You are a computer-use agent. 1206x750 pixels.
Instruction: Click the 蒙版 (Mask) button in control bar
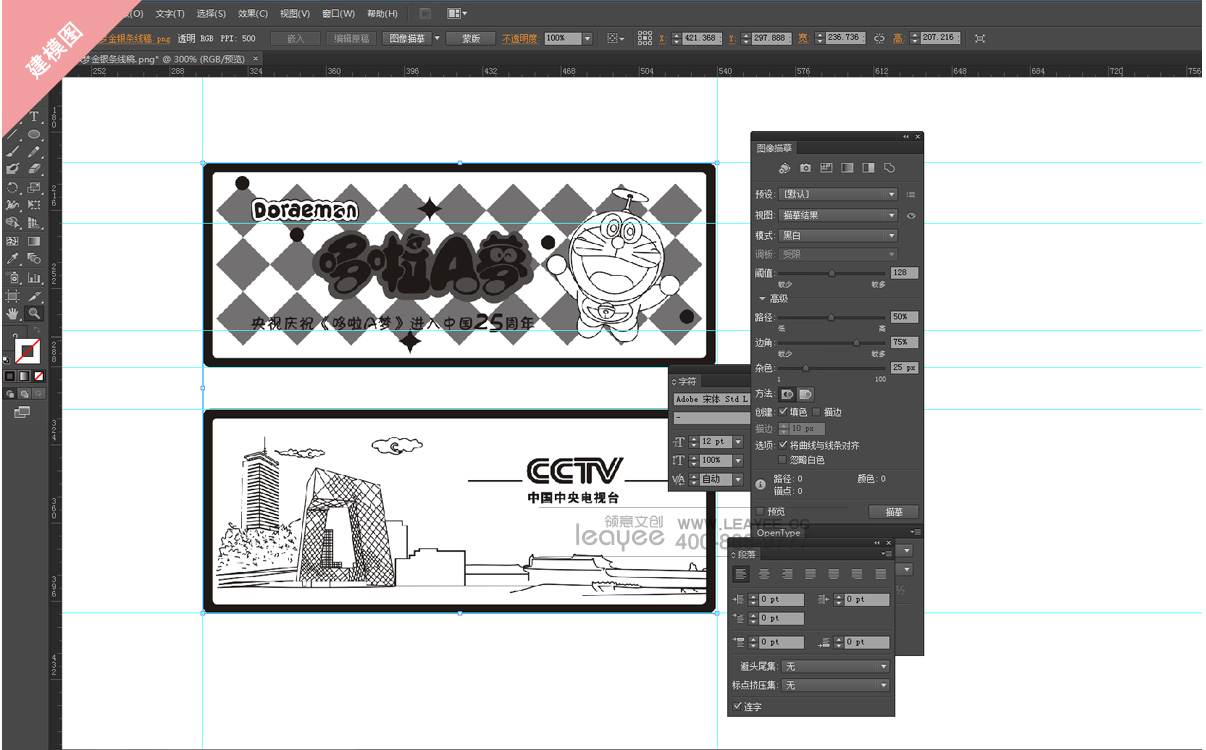click(470, 38)
